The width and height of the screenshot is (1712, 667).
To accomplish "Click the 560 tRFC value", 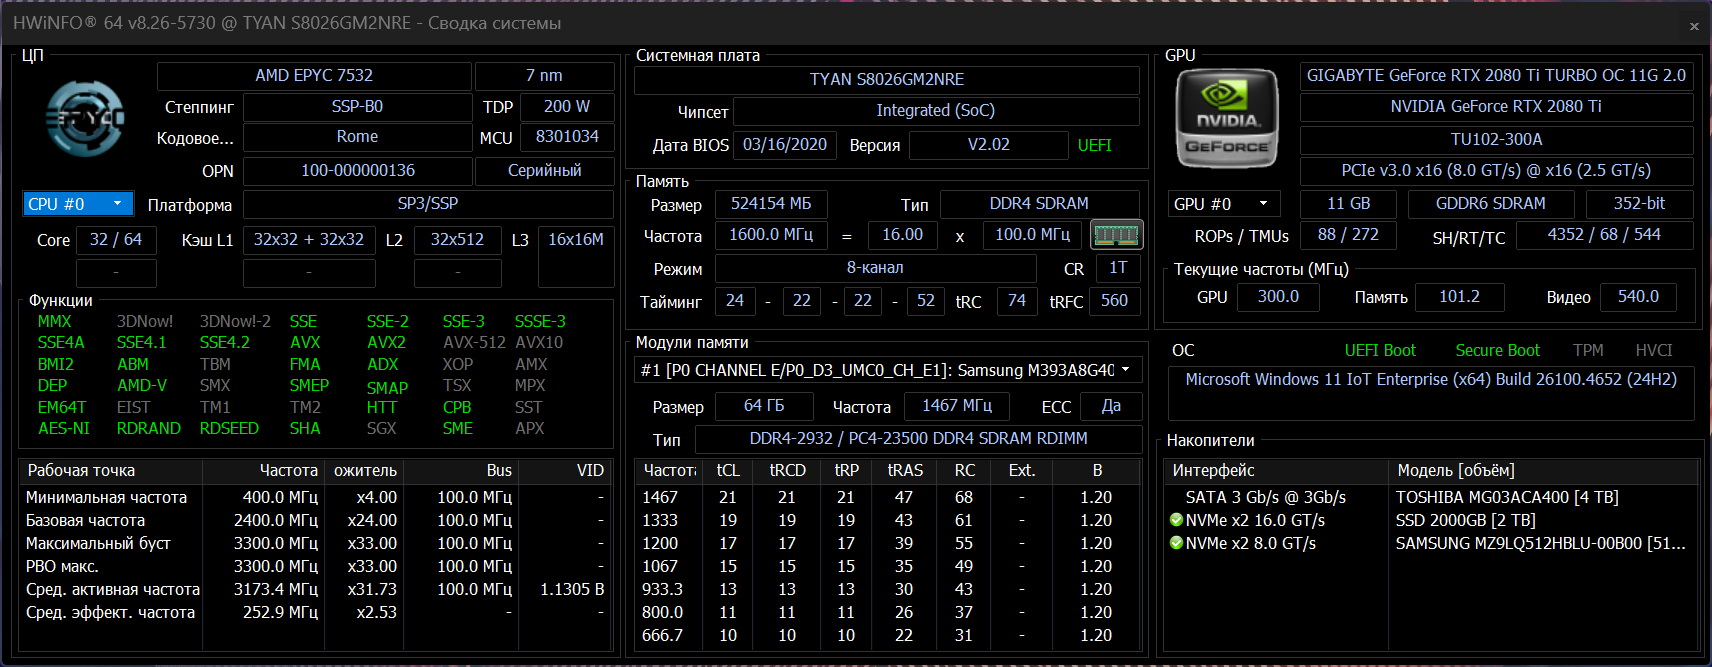I will pyautogui.click(x=1114, y=301).
